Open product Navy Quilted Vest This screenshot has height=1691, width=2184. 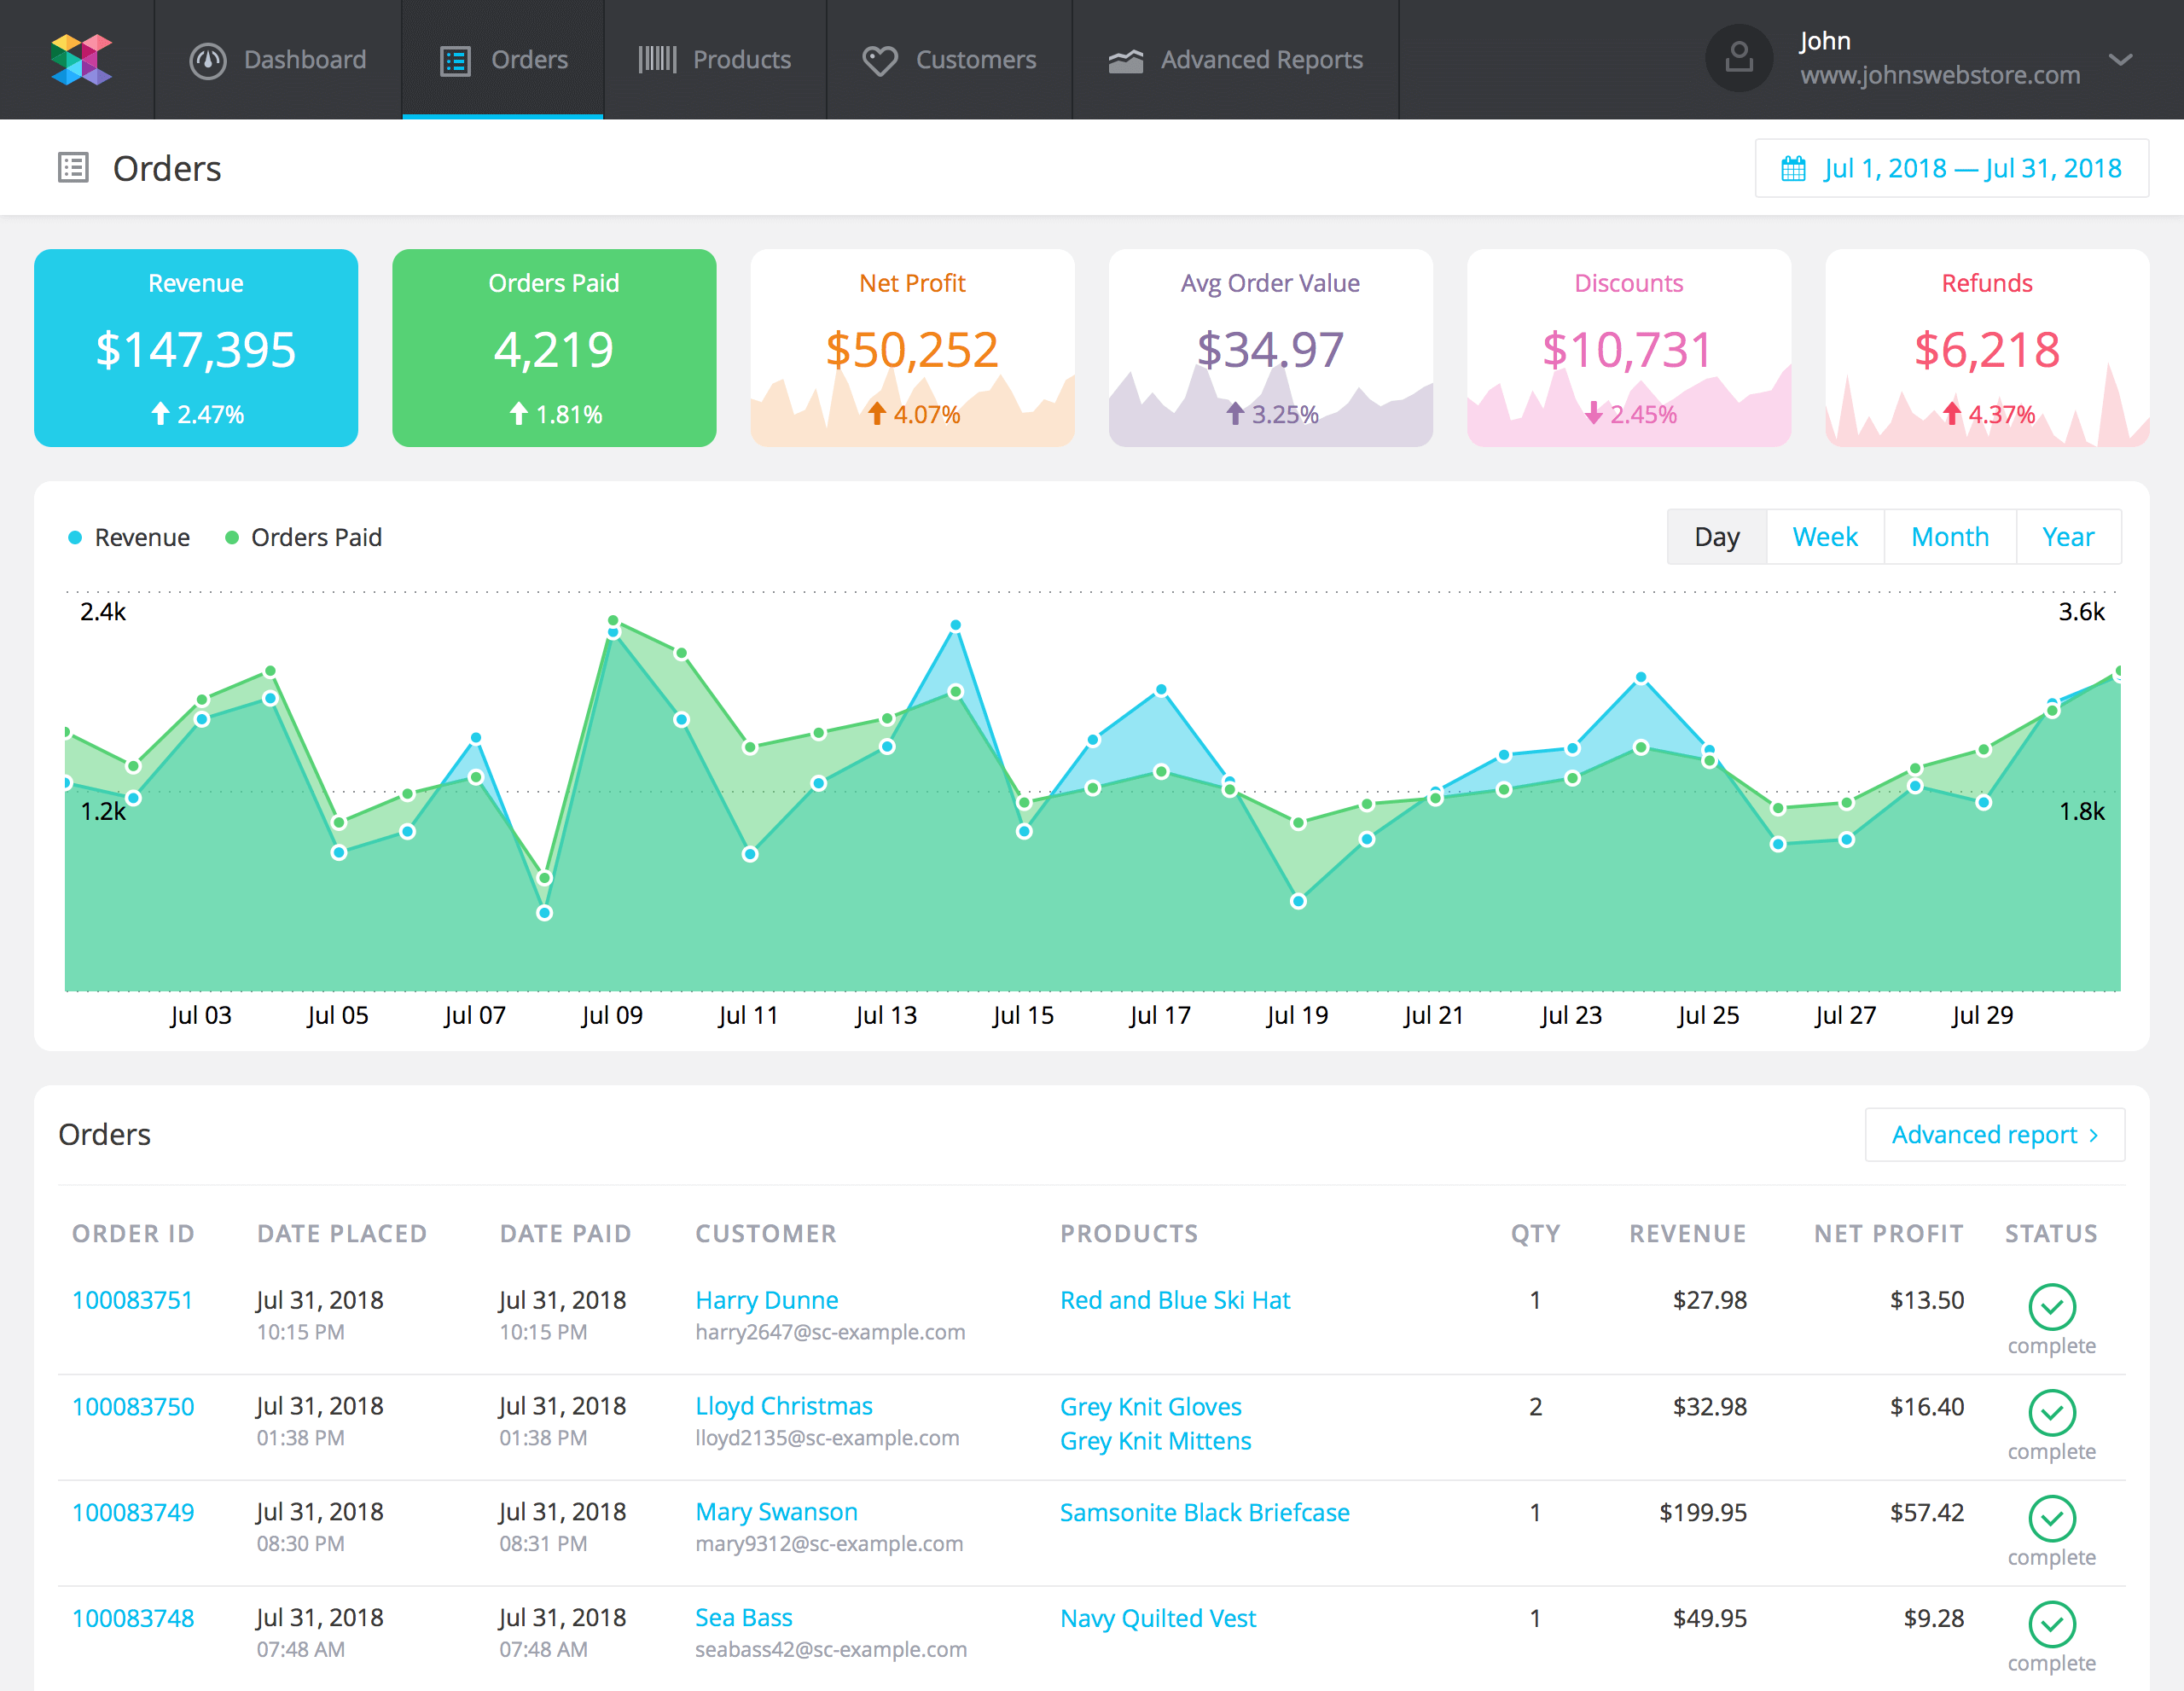click(x=1158, y=1618)
